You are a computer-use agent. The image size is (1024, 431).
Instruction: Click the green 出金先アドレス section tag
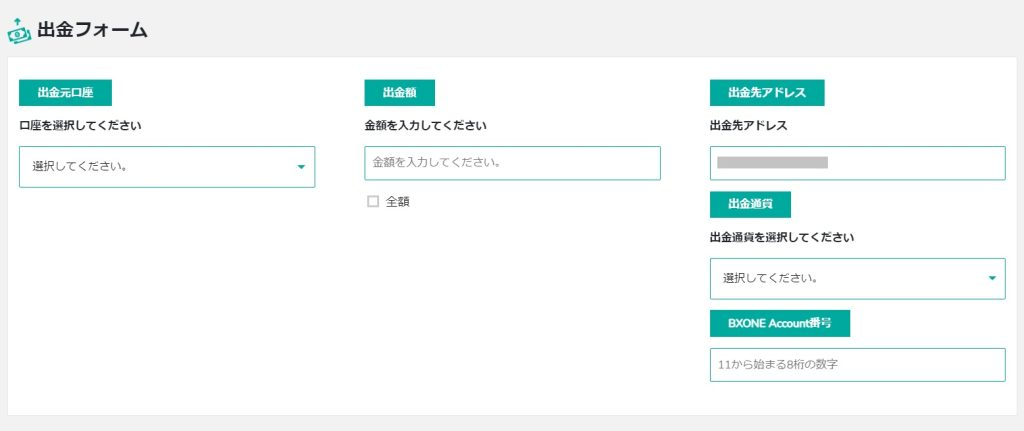767,93
